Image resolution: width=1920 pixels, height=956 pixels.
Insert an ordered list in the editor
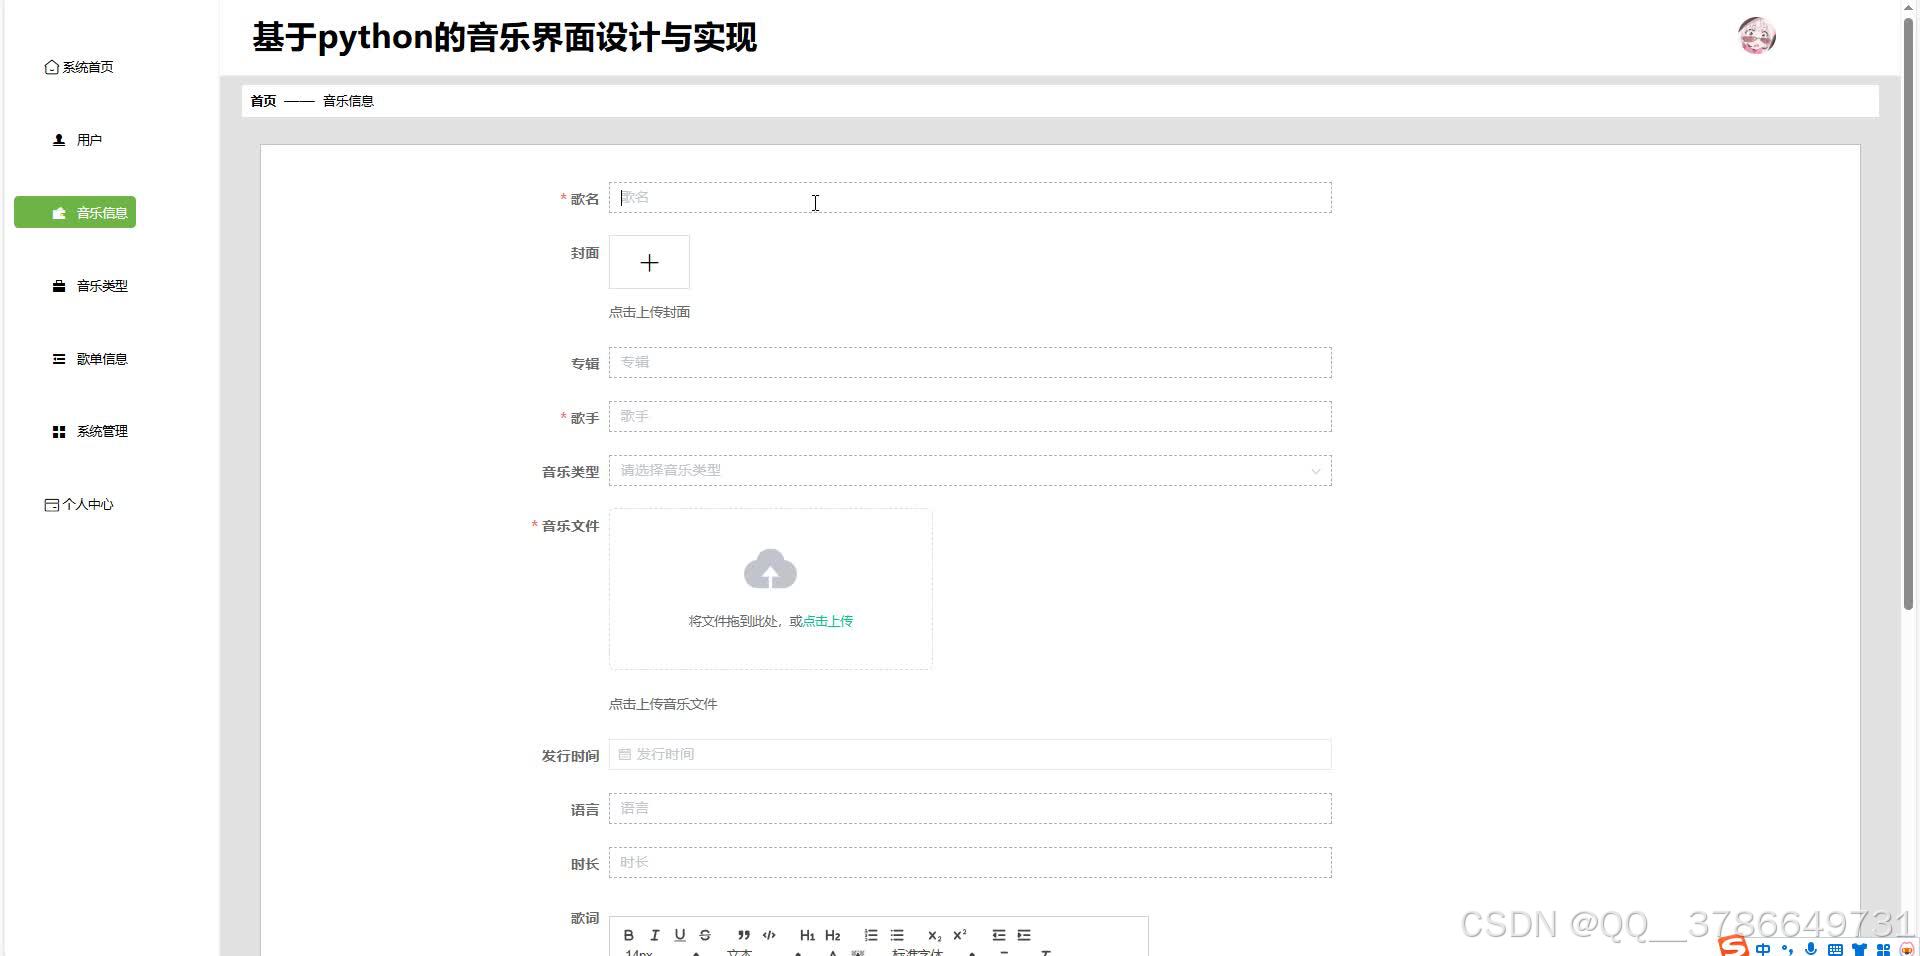(x=871, y=935)
